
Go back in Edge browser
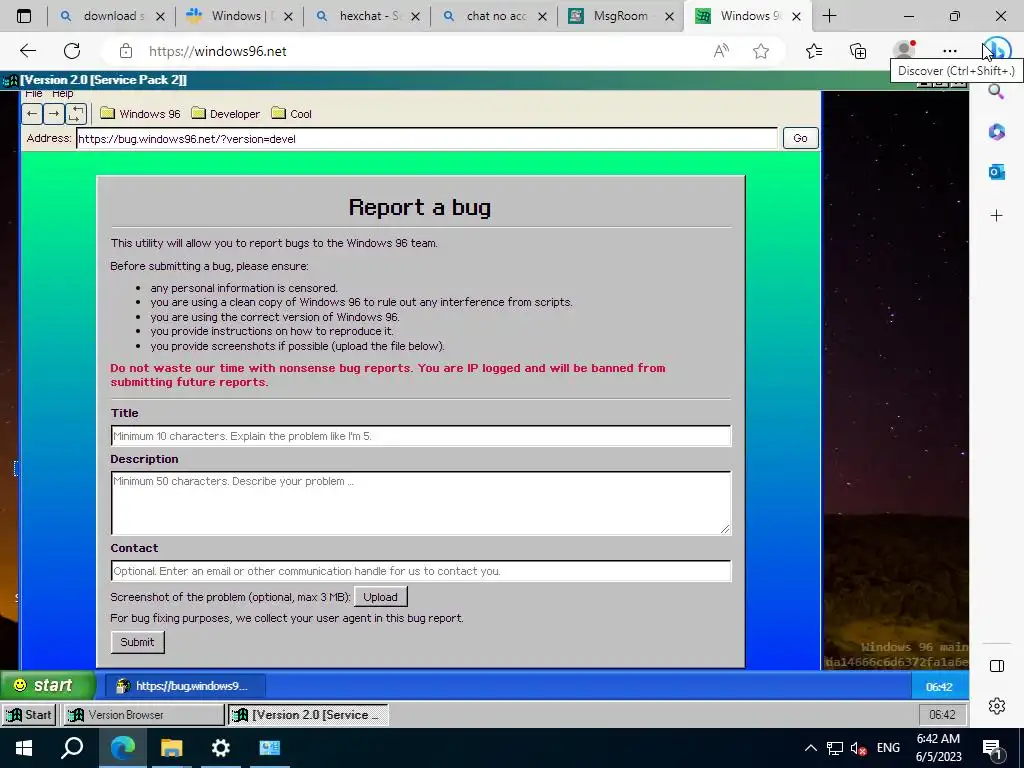pos(27,51)
